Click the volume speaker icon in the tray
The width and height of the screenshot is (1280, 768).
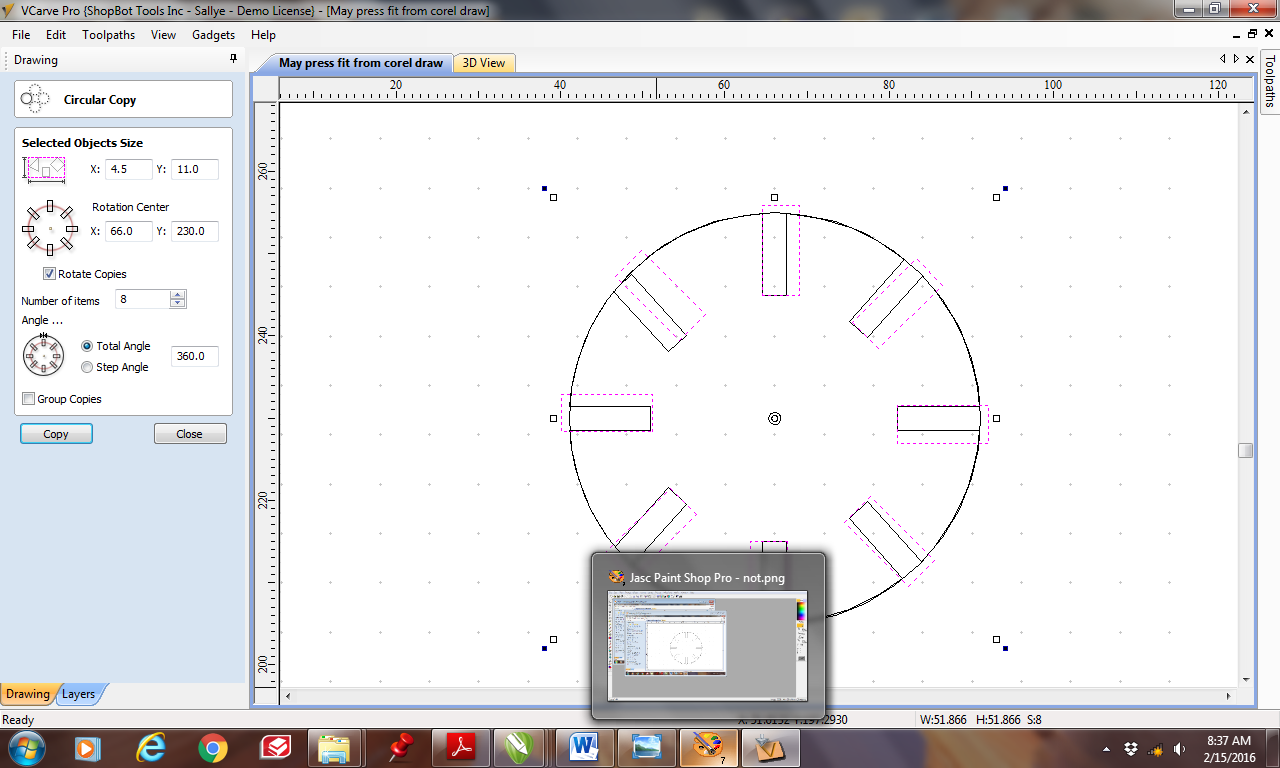click(x=1181, y=748)
